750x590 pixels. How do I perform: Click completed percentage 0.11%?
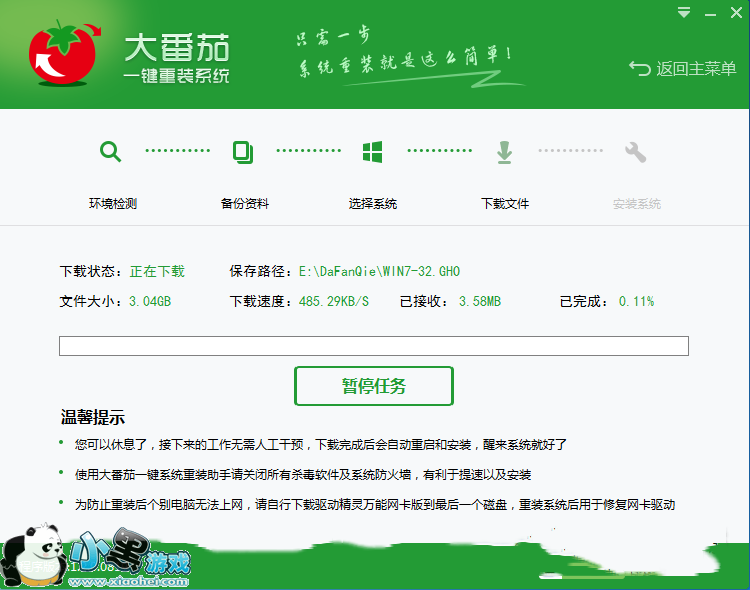point(636,301)
